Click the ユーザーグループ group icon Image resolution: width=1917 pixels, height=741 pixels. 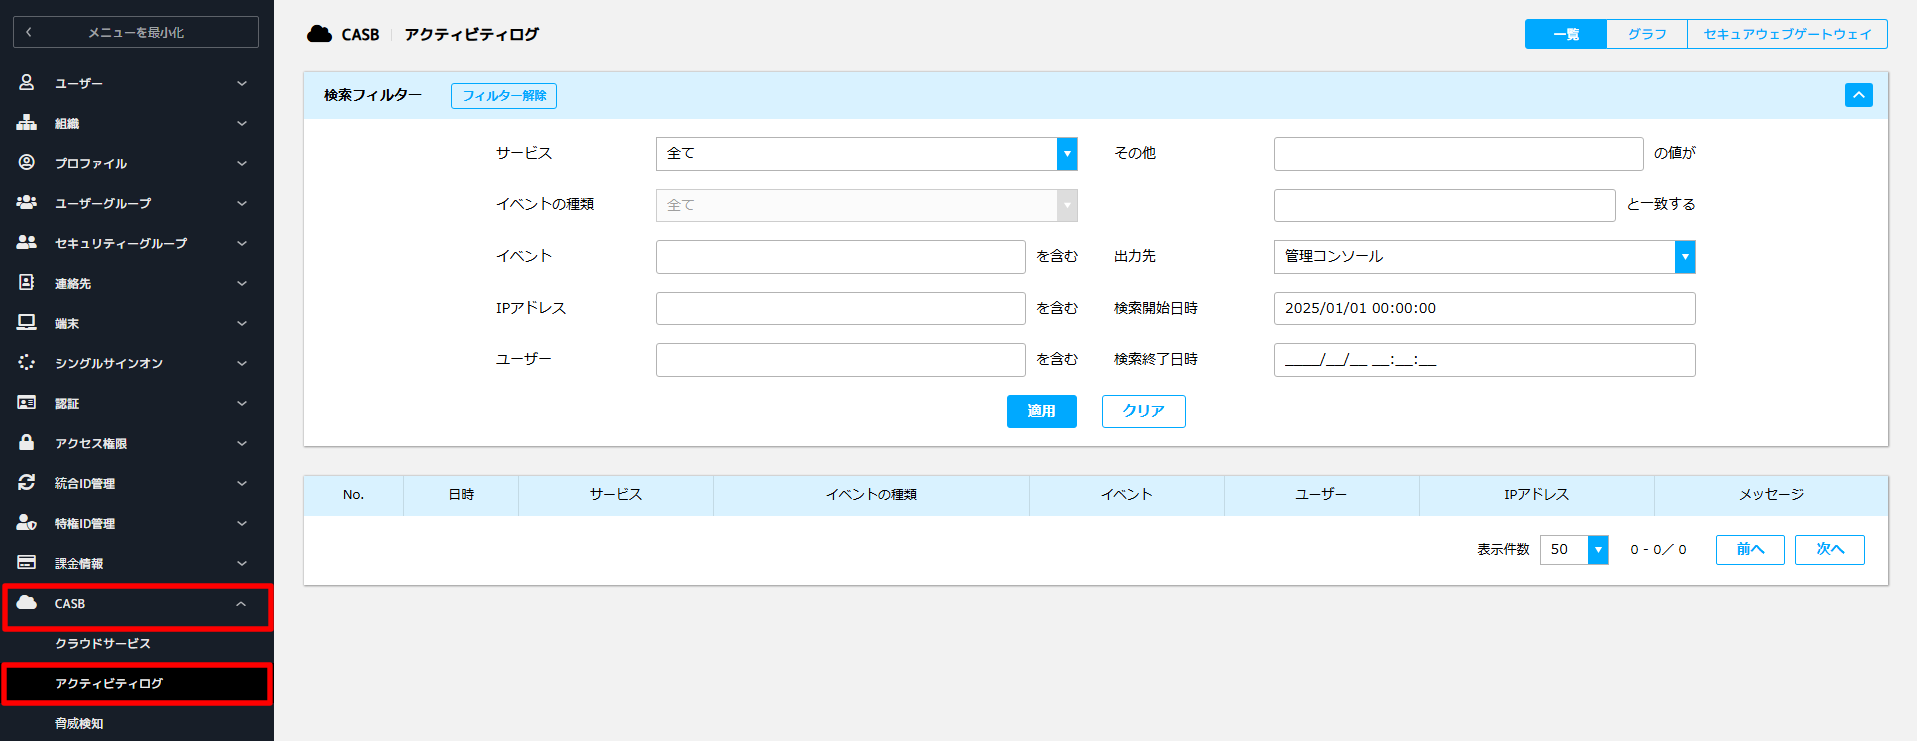[x=27, y=202]
